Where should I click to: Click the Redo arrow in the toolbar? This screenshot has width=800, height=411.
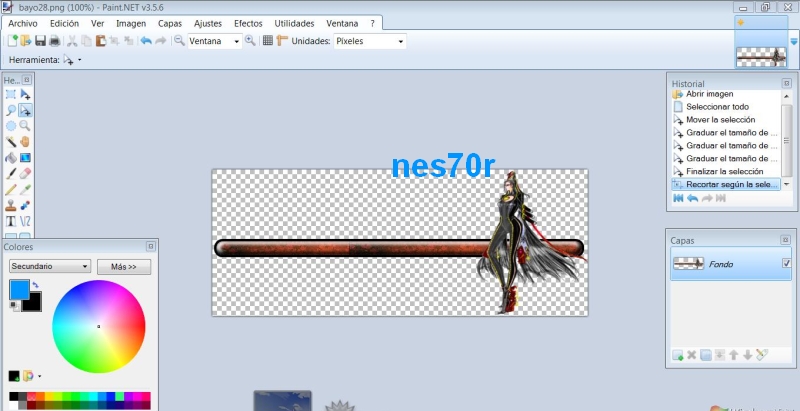161,41
